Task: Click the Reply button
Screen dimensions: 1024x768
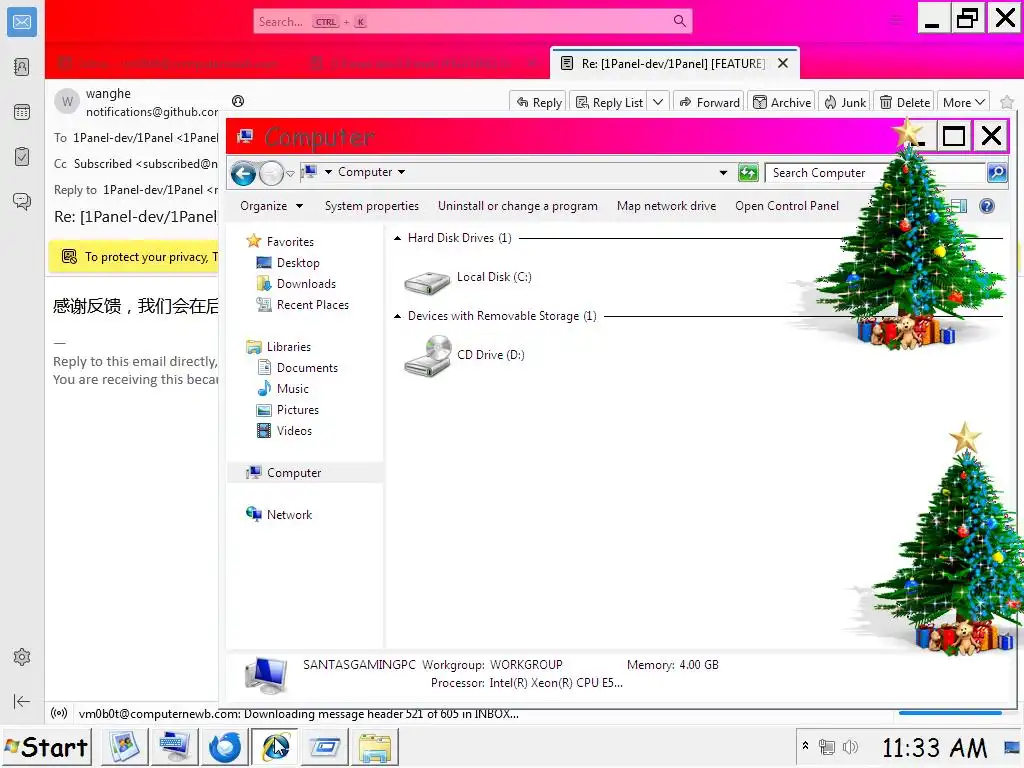Action: 538,102
